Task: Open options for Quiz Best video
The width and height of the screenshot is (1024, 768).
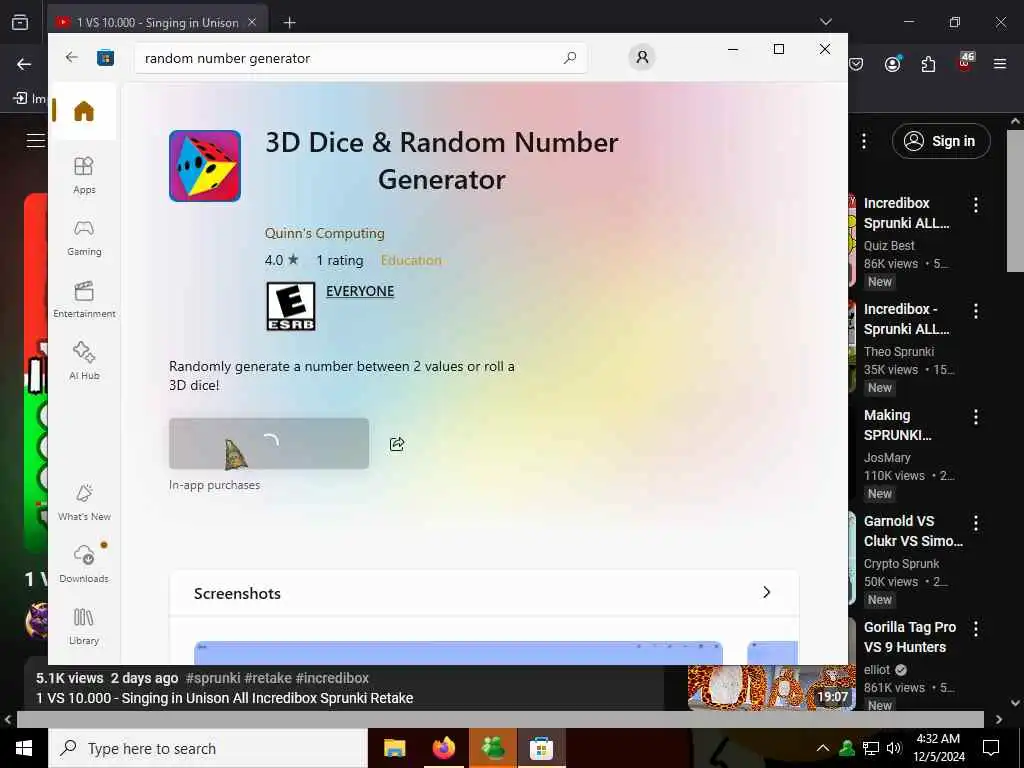Action: (976, 204)
